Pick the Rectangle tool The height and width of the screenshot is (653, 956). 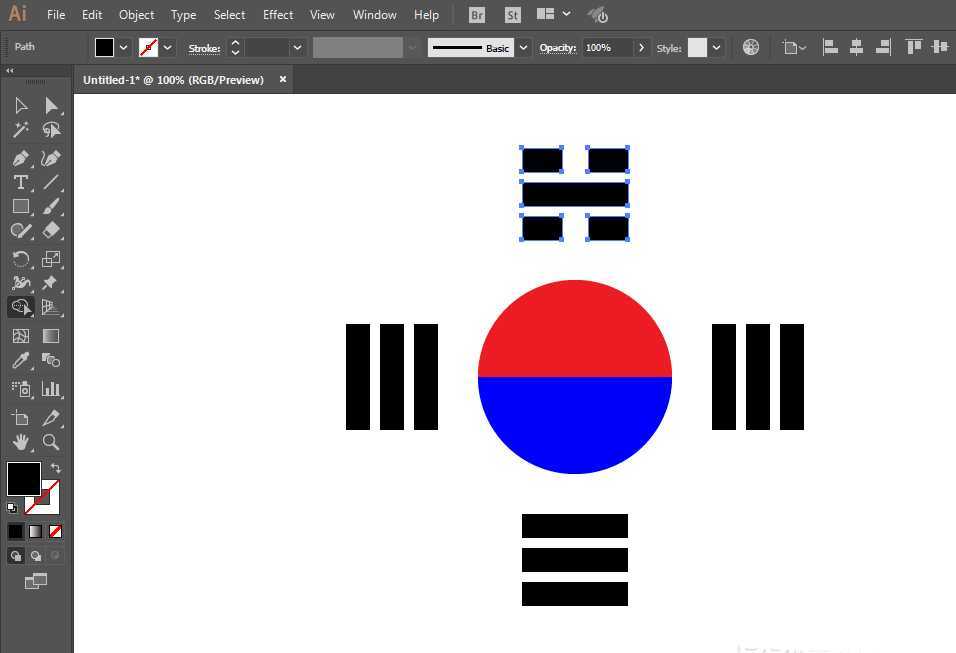pyautogui.click(x=21, y=207)
